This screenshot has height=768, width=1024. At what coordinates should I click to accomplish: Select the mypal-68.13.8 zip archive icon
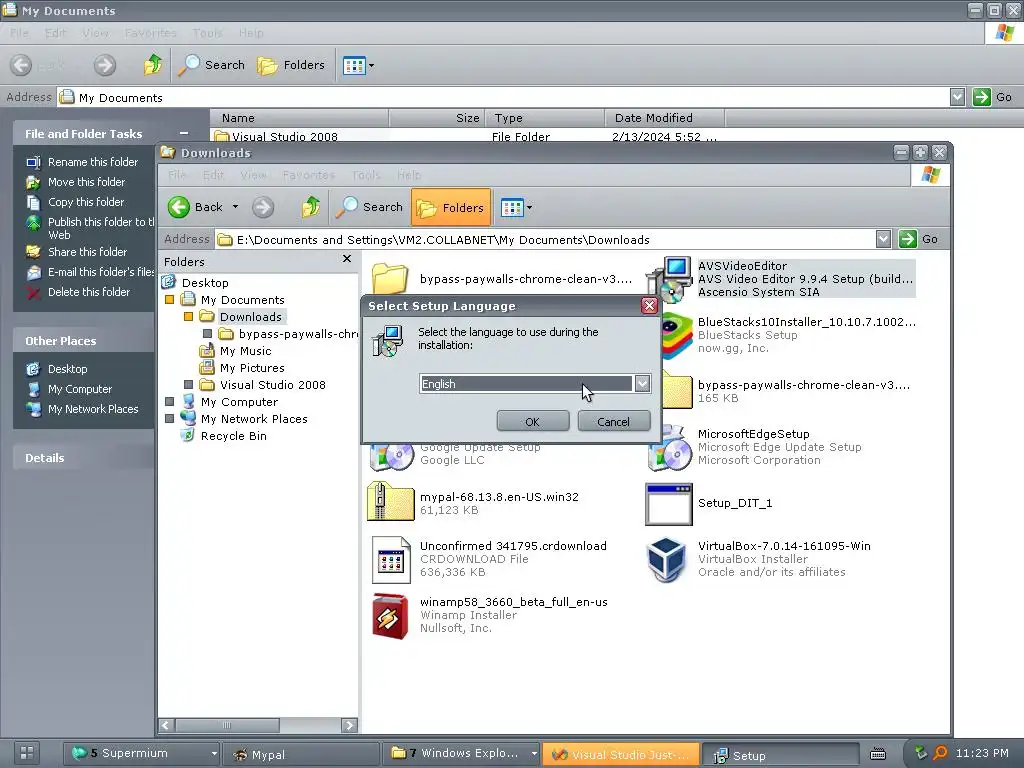[x=391, y=502]
